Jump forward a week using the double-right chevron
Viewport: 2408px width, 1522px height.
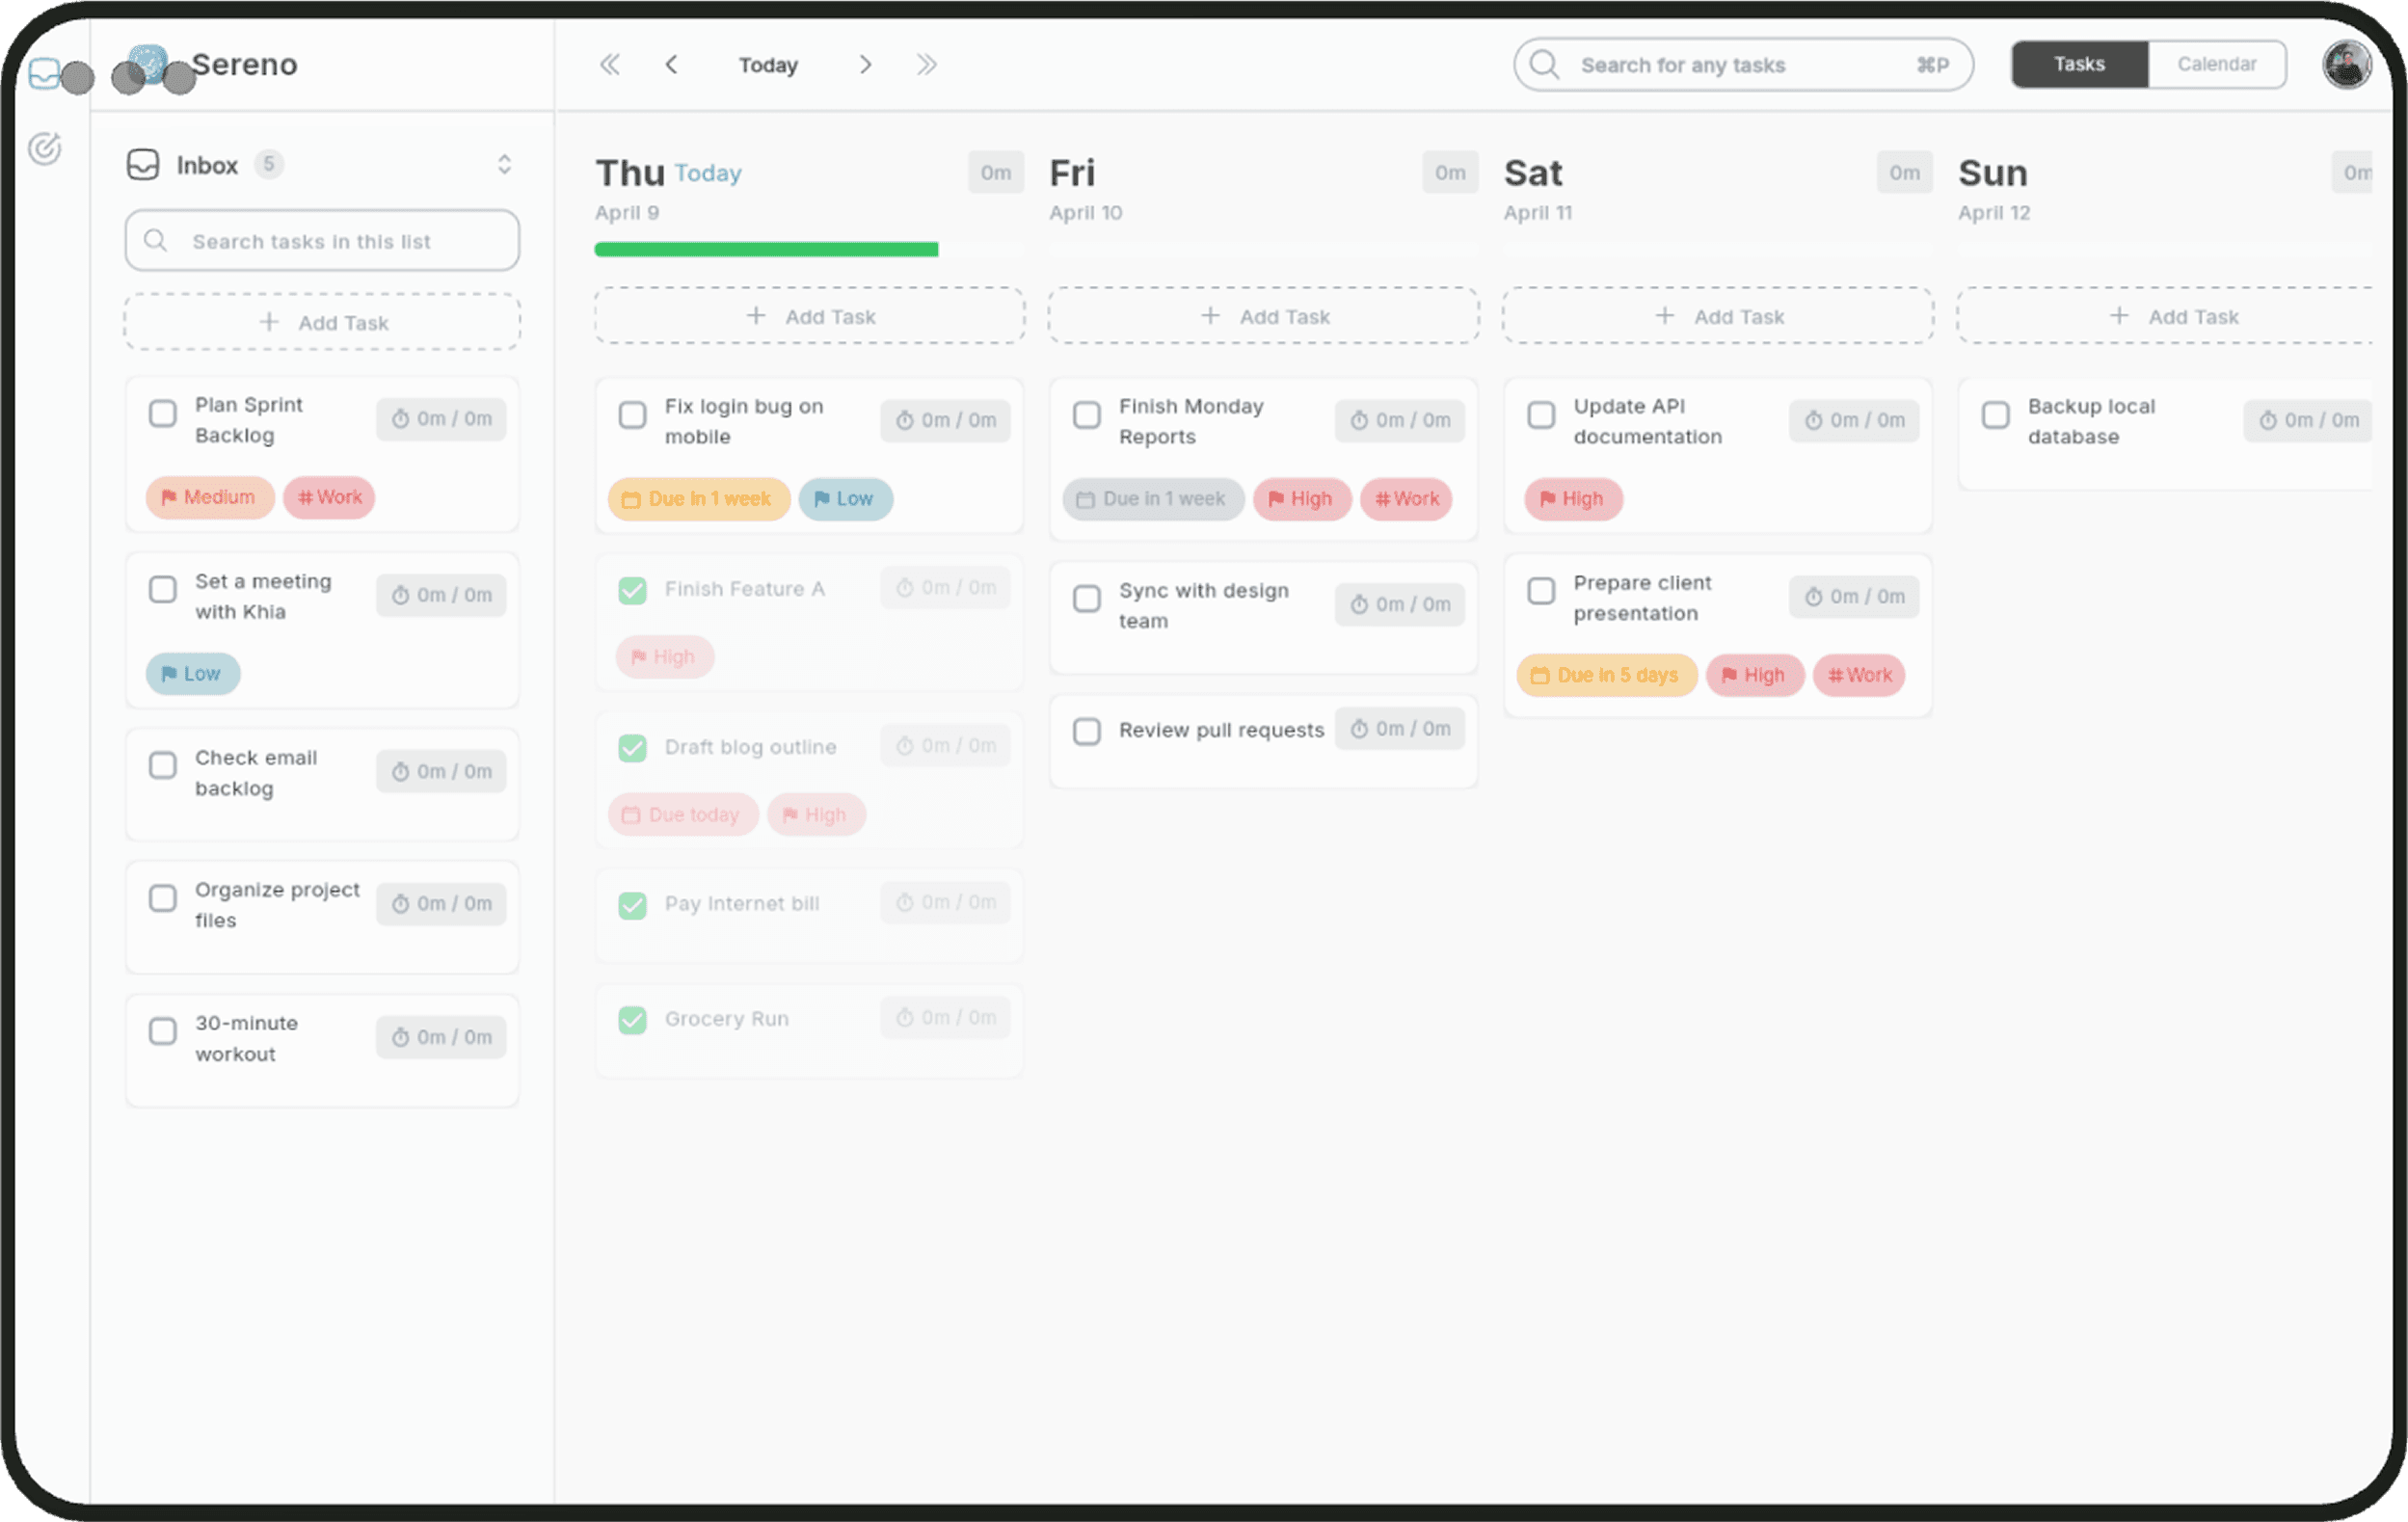tap(926, 64)
